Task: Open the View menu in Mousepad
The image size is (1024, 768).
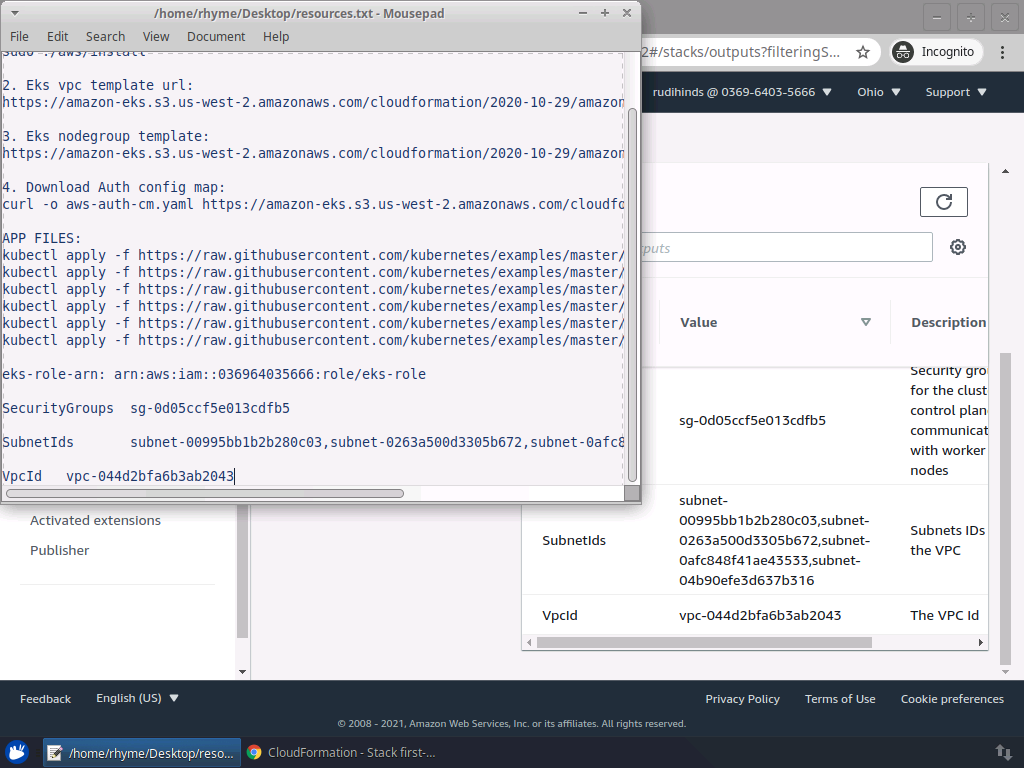Action: tap(156, 37)
